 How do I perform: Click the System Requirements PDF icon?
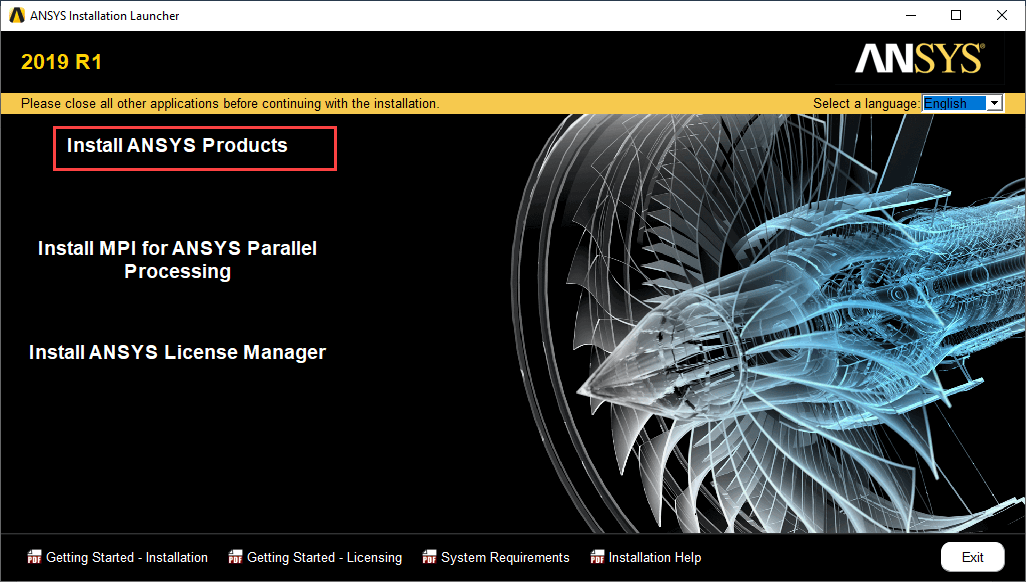[429, 557]
